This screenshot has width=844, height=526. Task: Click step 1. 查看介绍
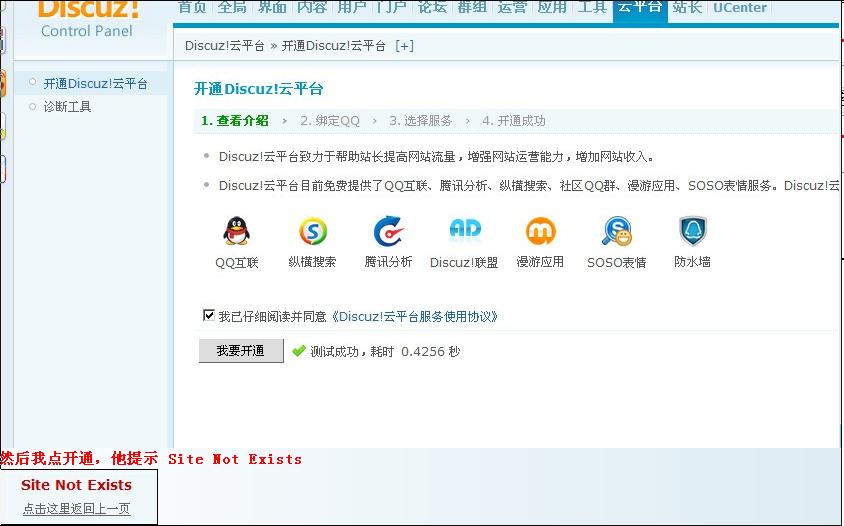pyautogui.click(x=235, y=121)
